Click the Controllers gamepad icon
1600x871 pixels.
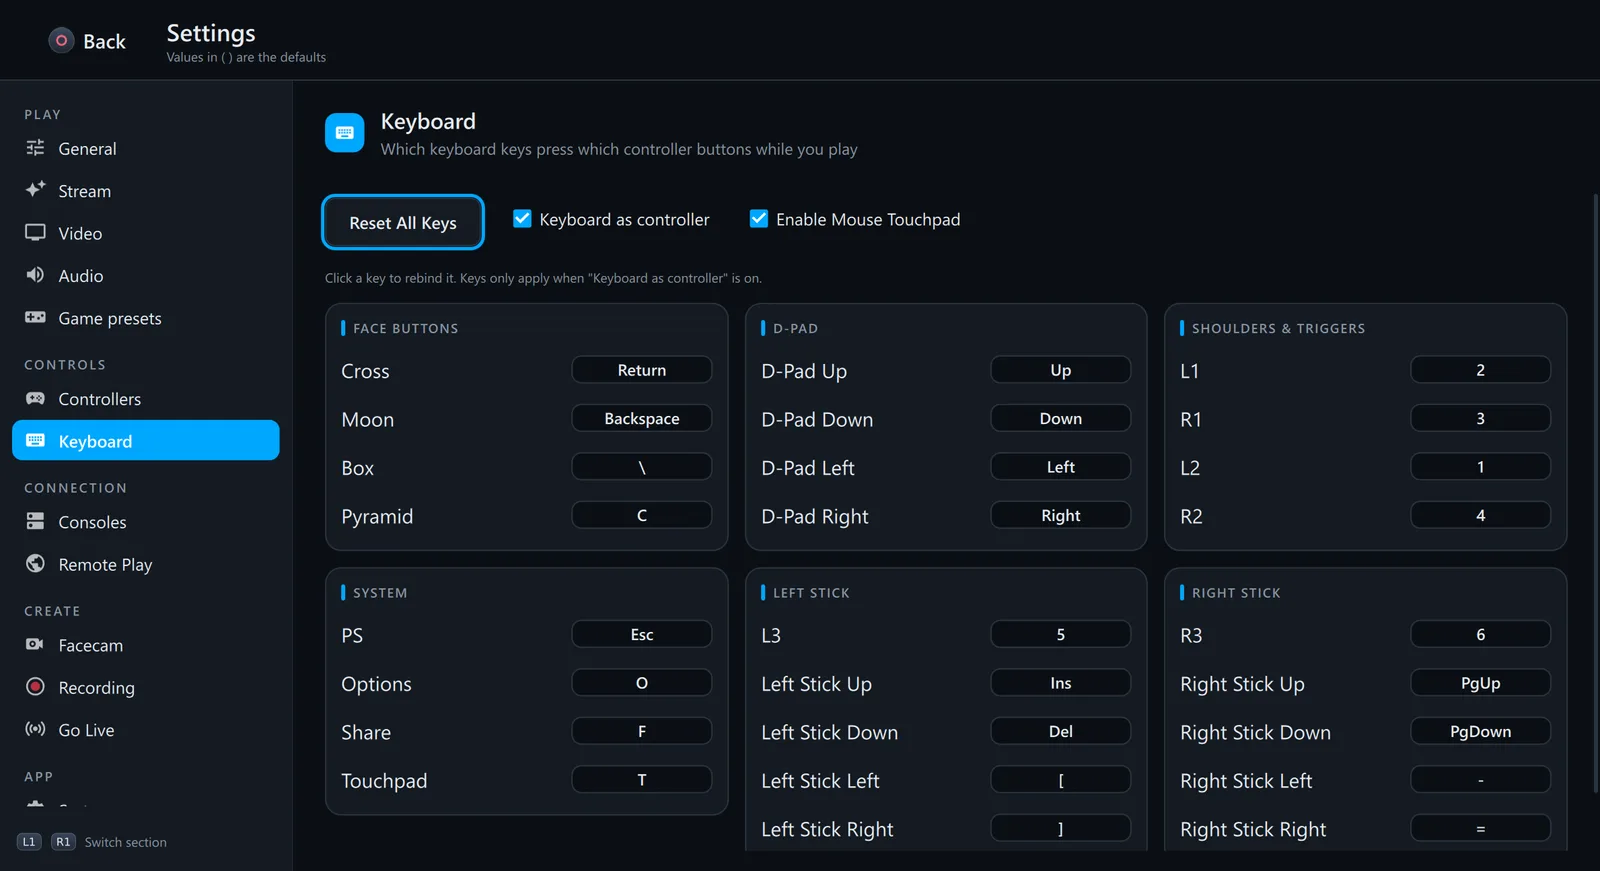(35, 399)
